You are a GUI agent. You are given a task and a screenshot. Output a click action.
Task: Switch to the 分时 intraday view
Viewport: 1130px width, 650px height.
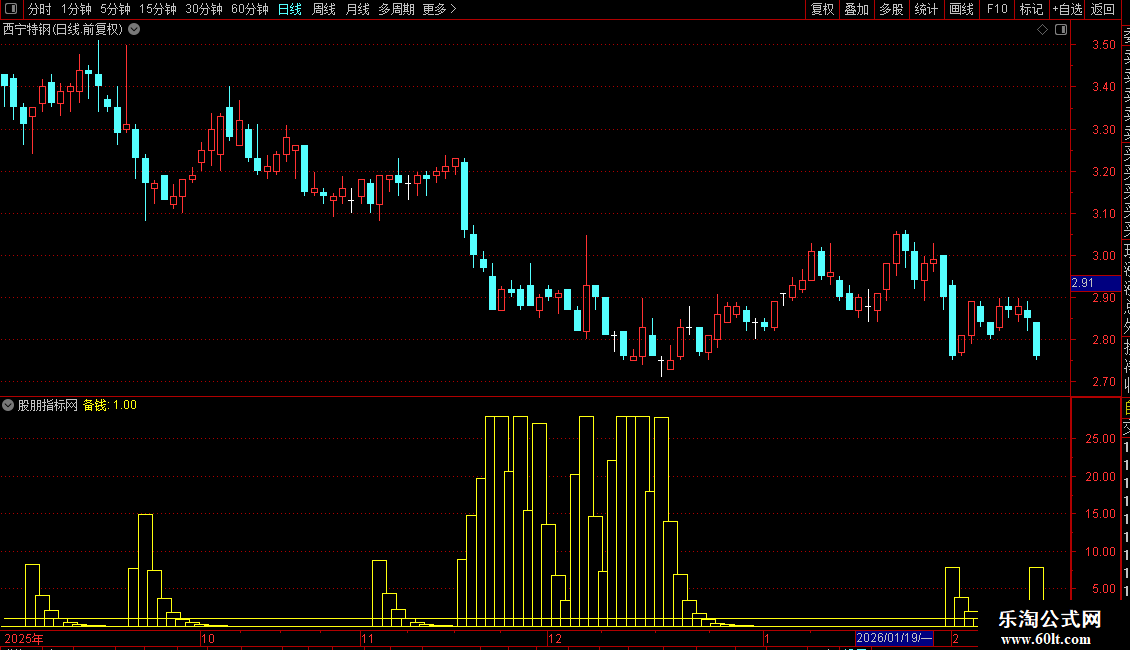tap(40, 9)
